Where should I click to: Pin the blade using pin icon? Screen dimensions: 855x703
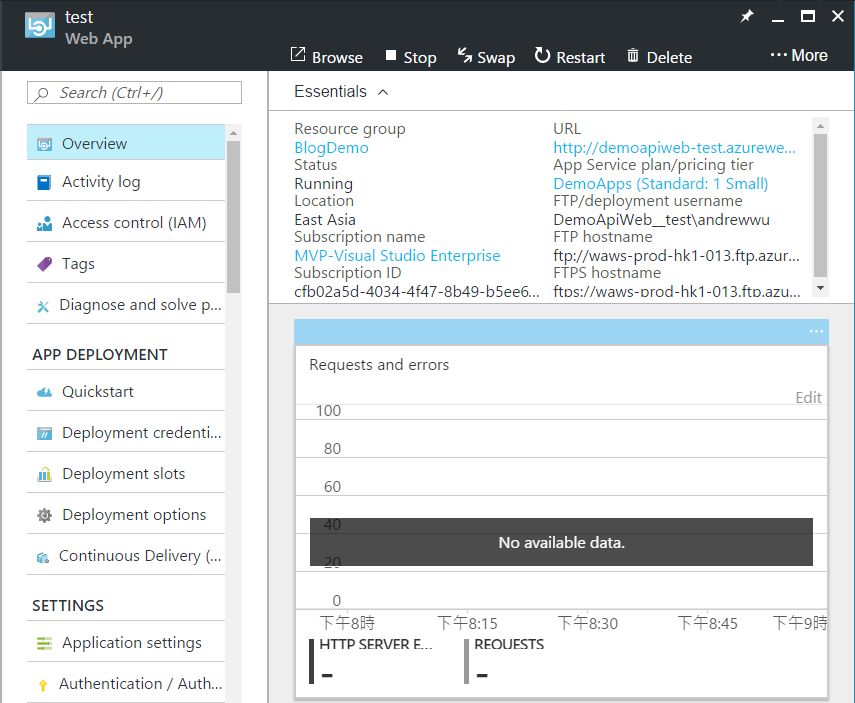pyautogui.click(x=747, y=16)
